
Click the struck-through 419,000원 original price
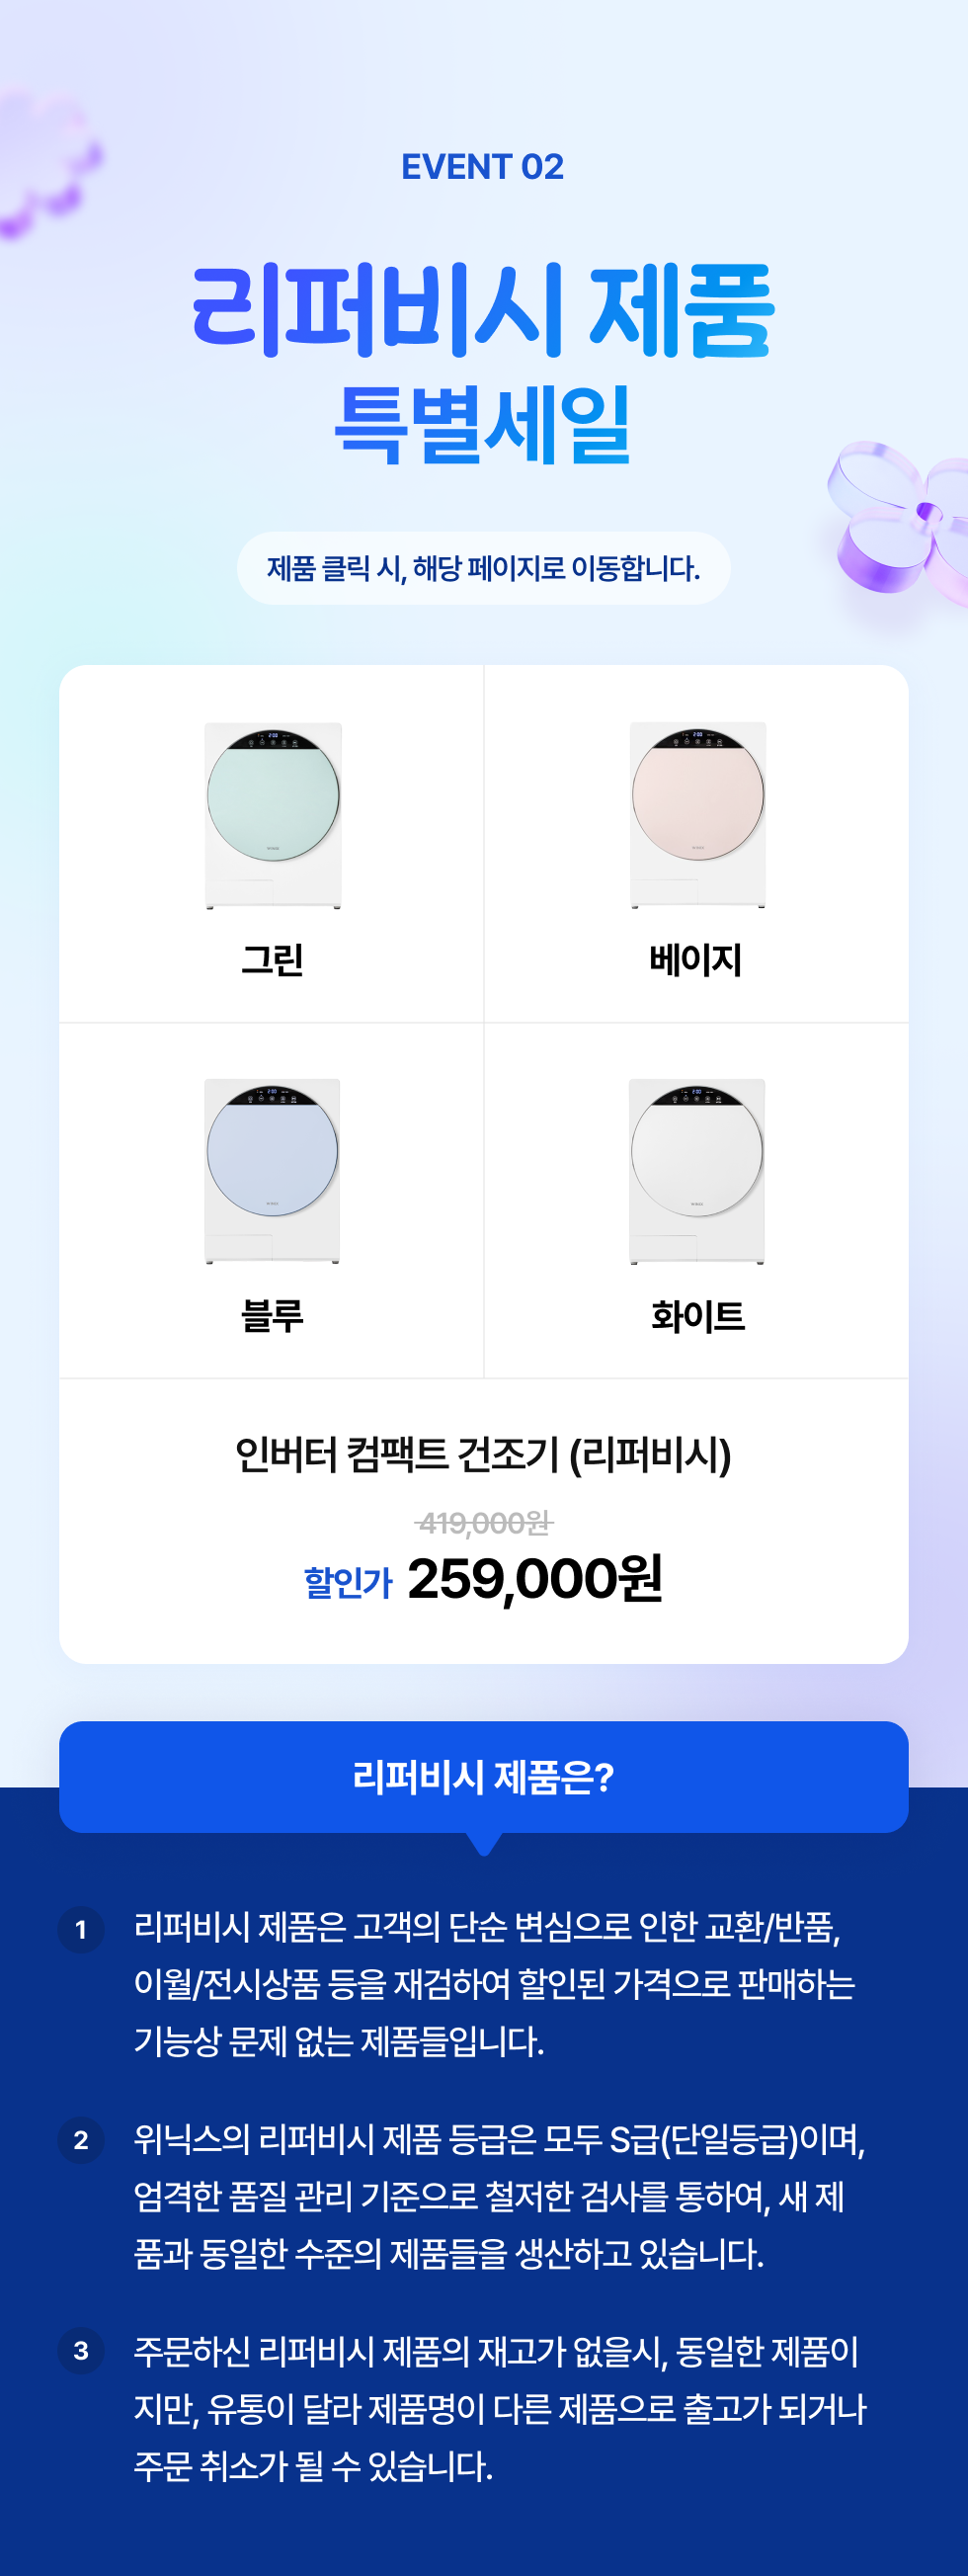(484, 1523)
